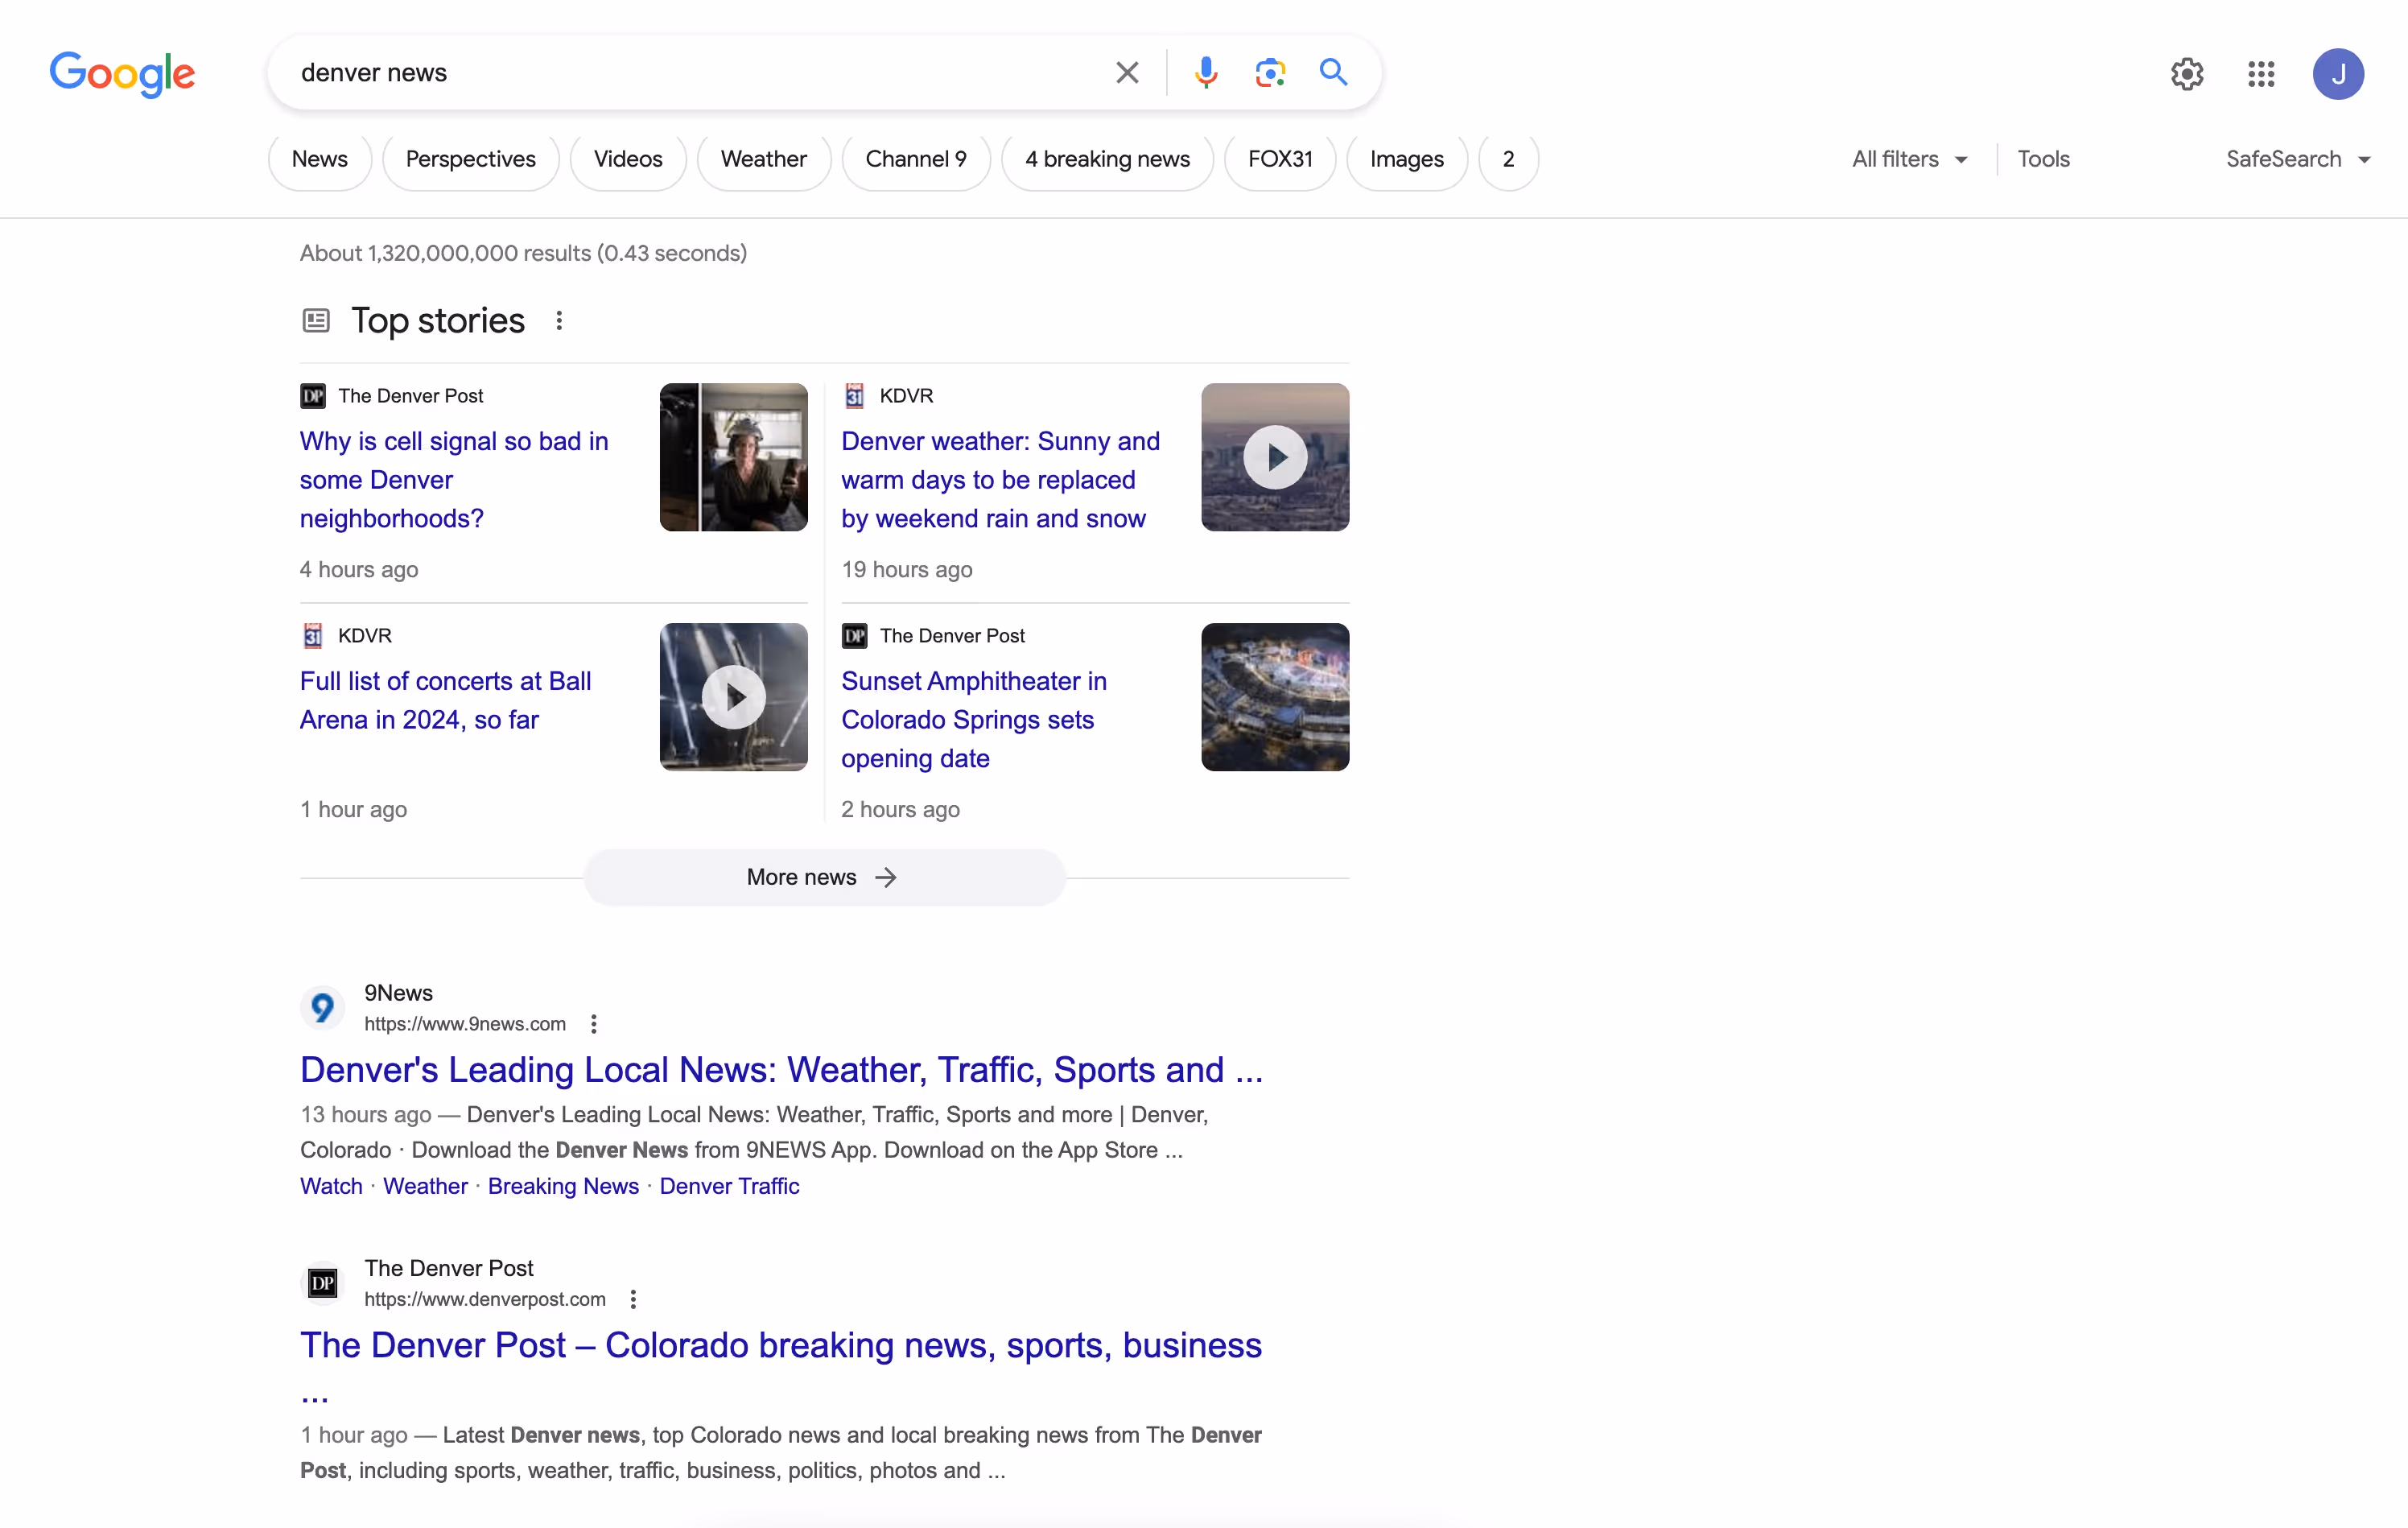The width and height of the screenshot is (2408, 1528).
Task: Play the Ball Arena concerts video thumbnail
Action: tap(733, 697)
